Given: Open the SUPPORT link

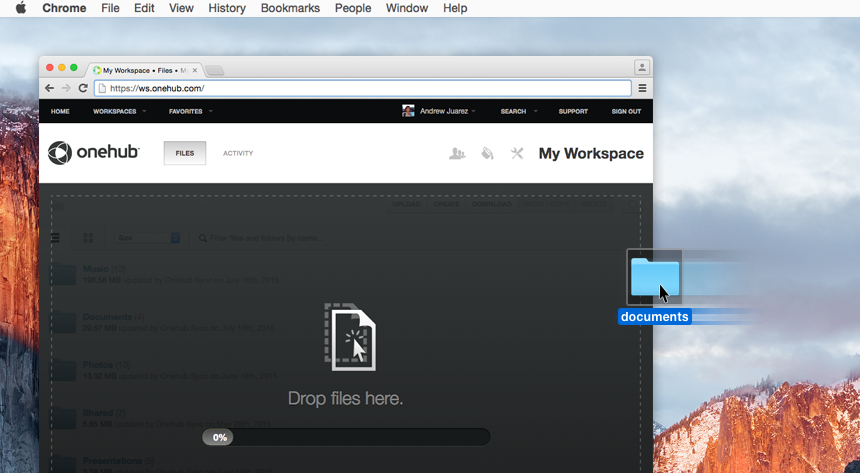Looking at the screenshot, I should click(x=573, y=111).
